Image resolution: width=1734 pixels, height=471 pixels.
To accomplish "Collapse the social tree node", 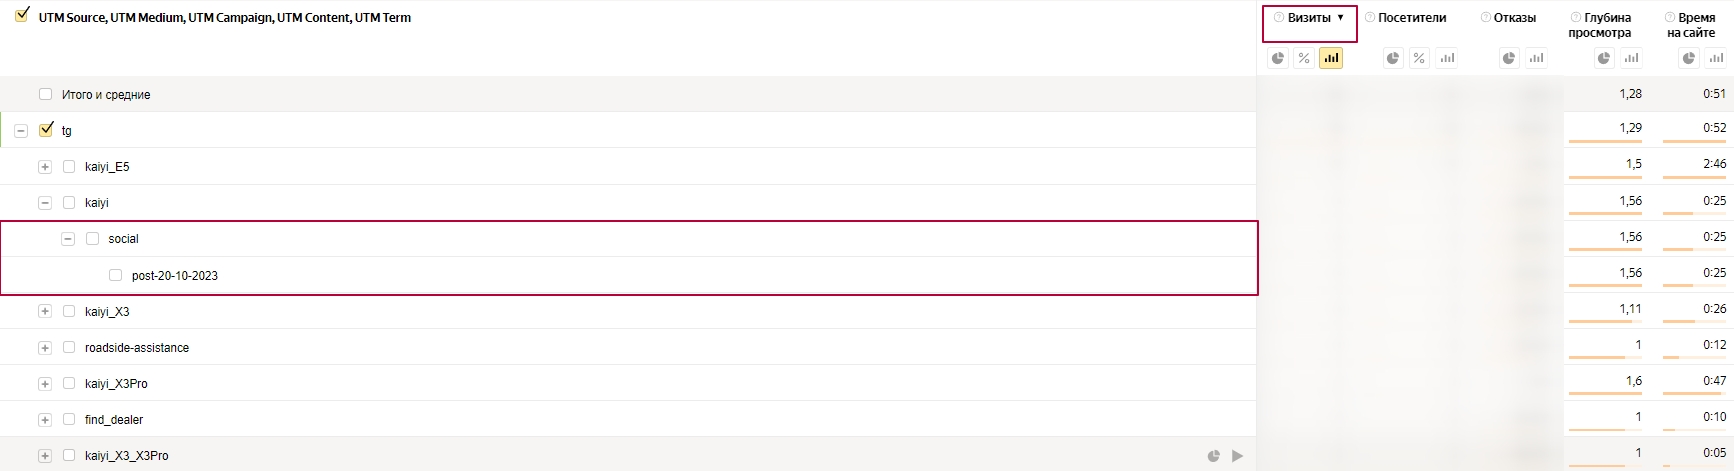I will click(68, 239).
